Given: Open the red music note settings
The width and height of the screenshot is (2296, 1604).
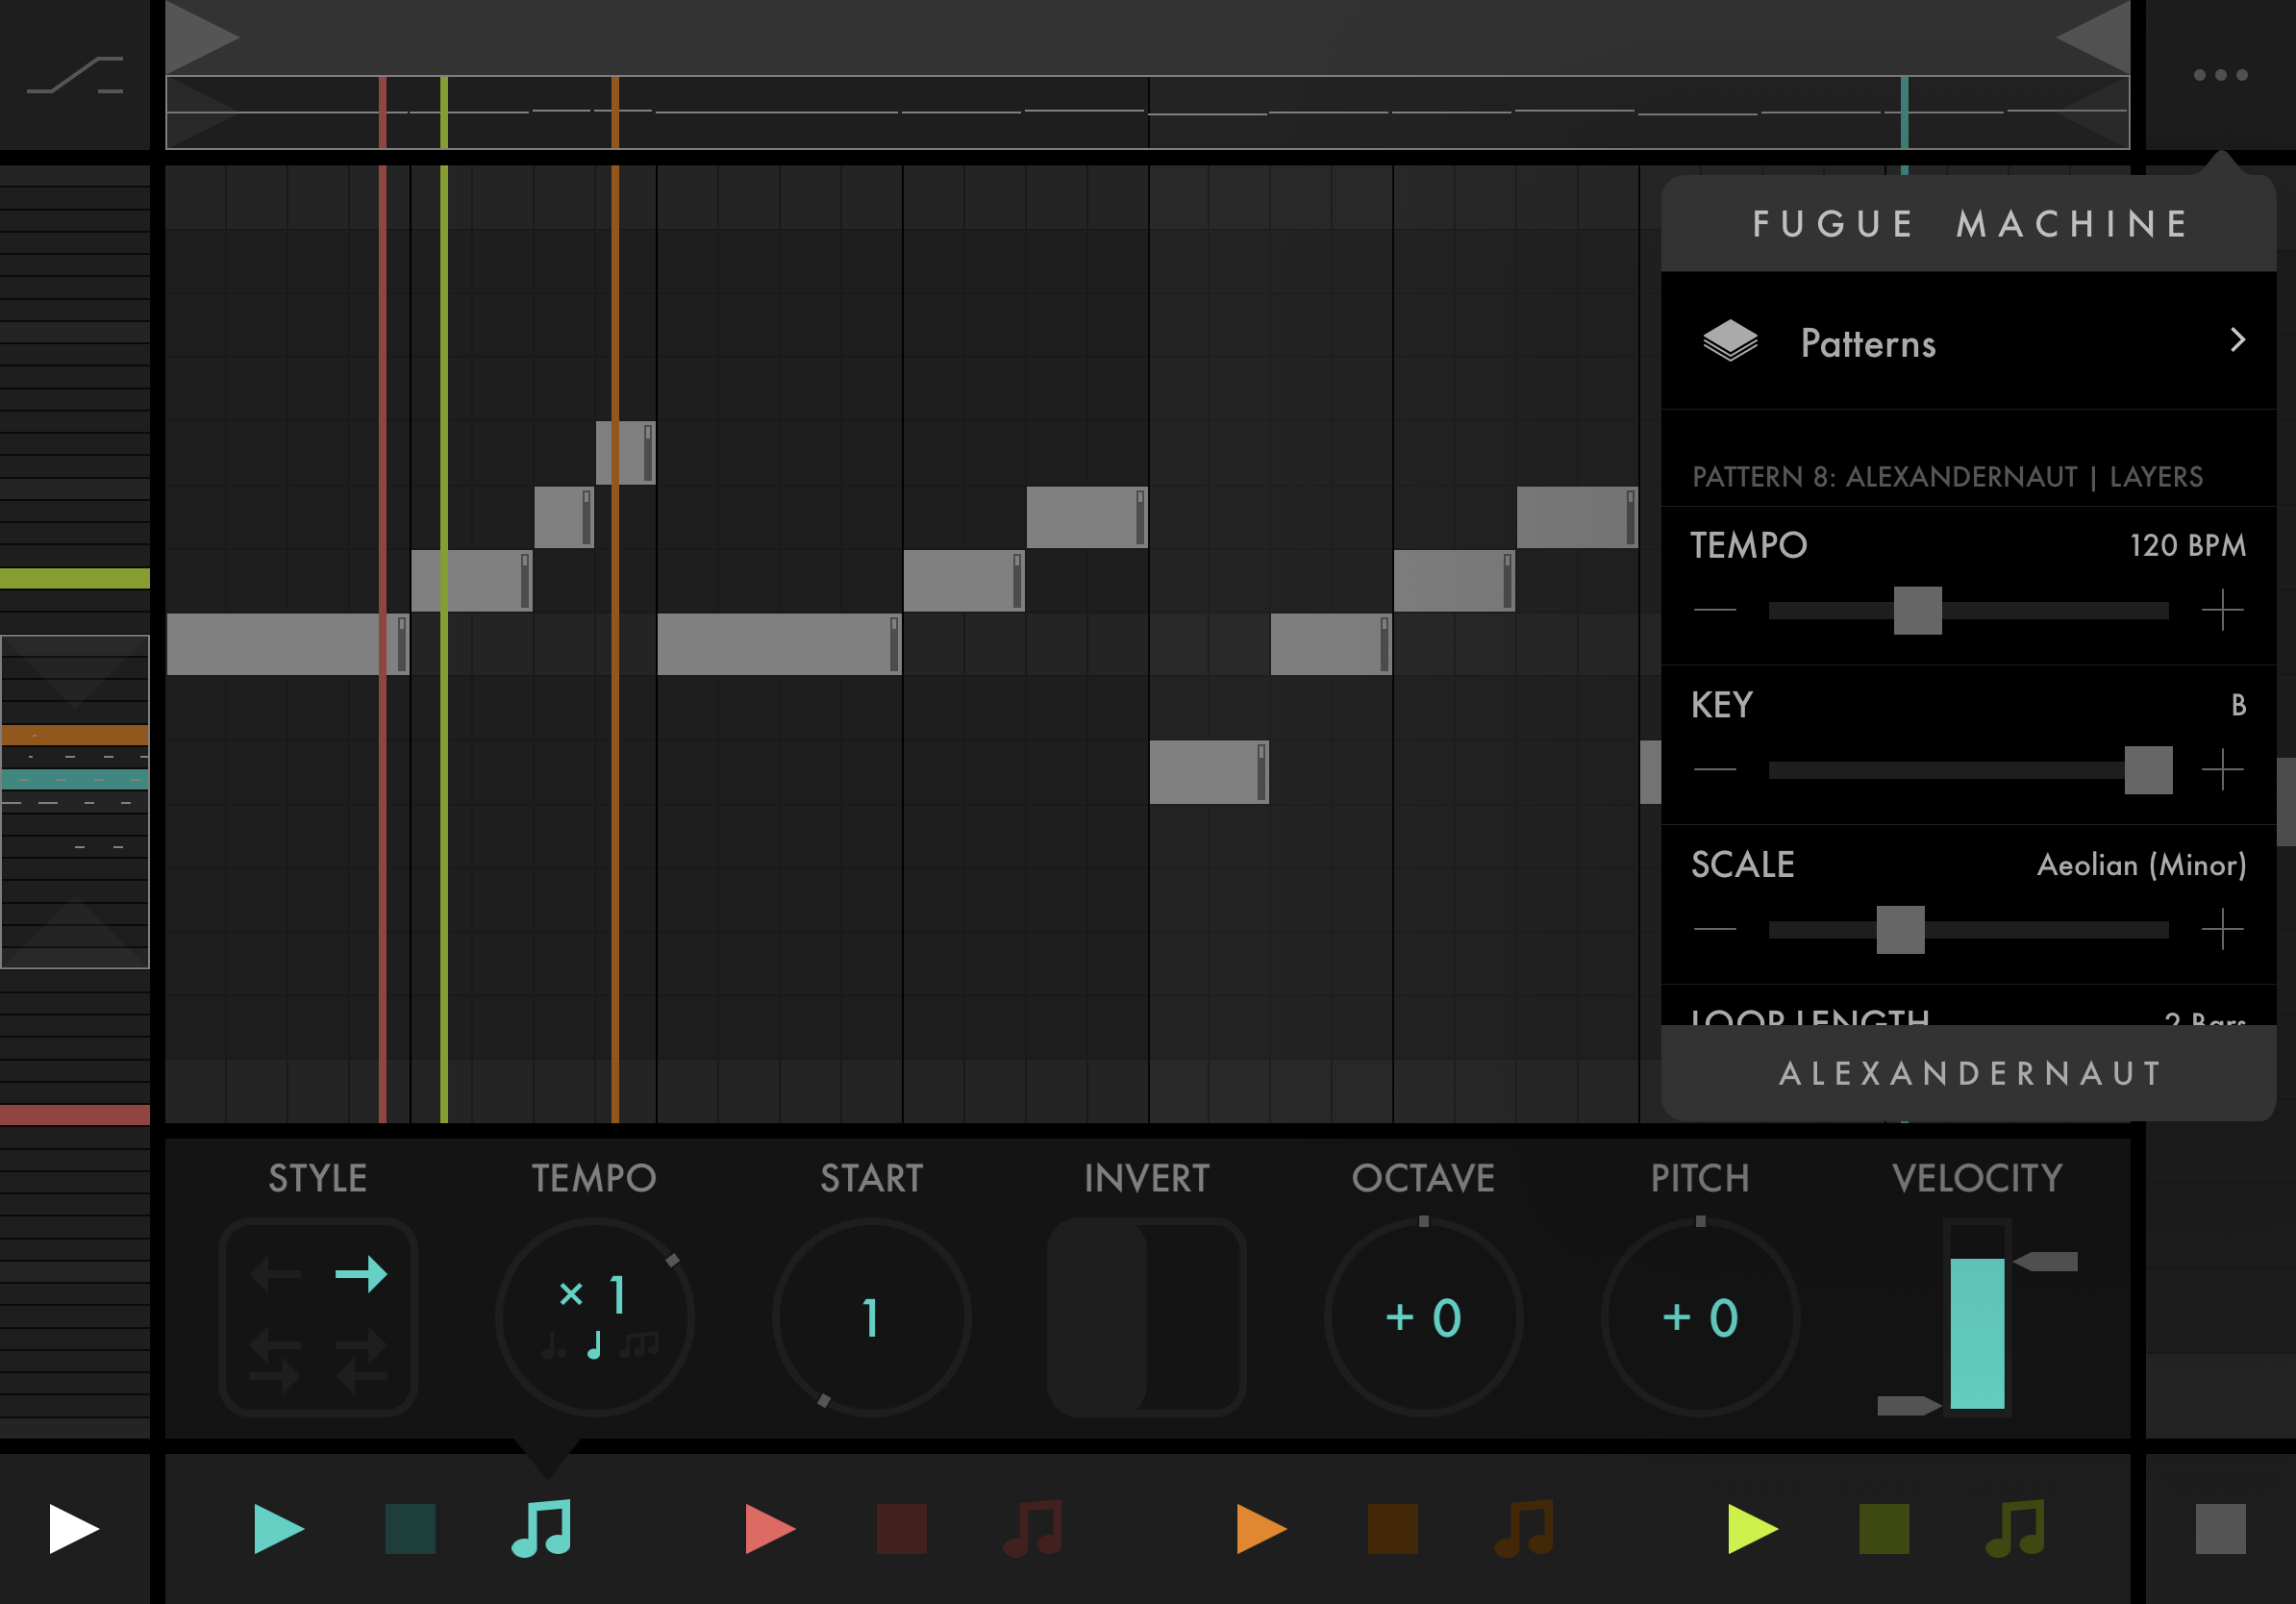Looking at the screenshot, I should point(1033,1528).
